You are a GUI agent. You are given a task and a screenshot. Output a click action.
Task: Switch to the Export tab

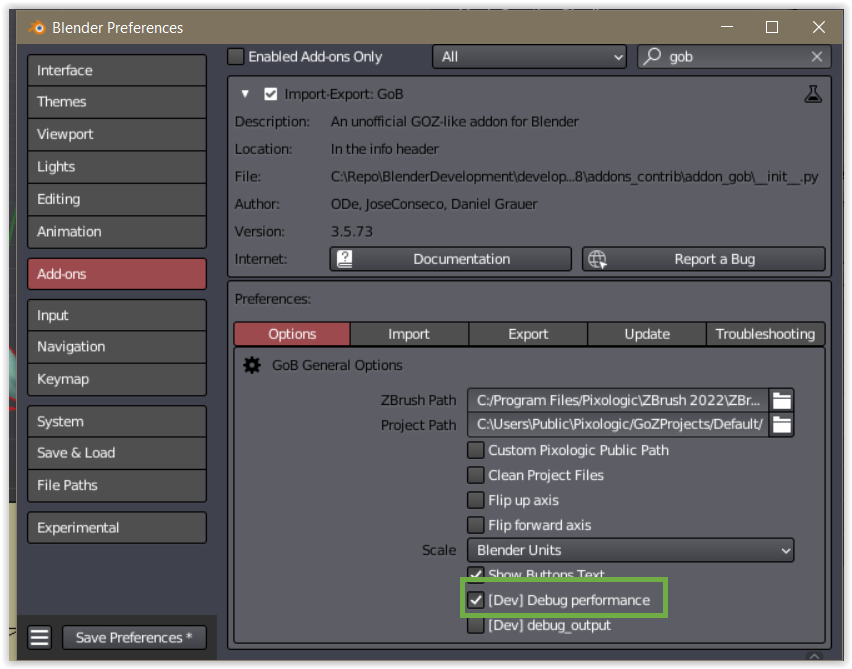pyautogui.click(x=528, y=334)
